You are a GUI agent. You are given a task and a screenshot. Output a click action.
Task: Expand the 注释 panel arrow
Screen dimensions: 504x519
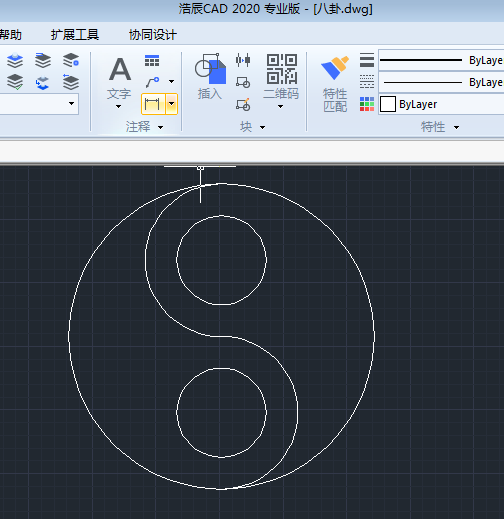pyautogui.click(x=160, y=127)
